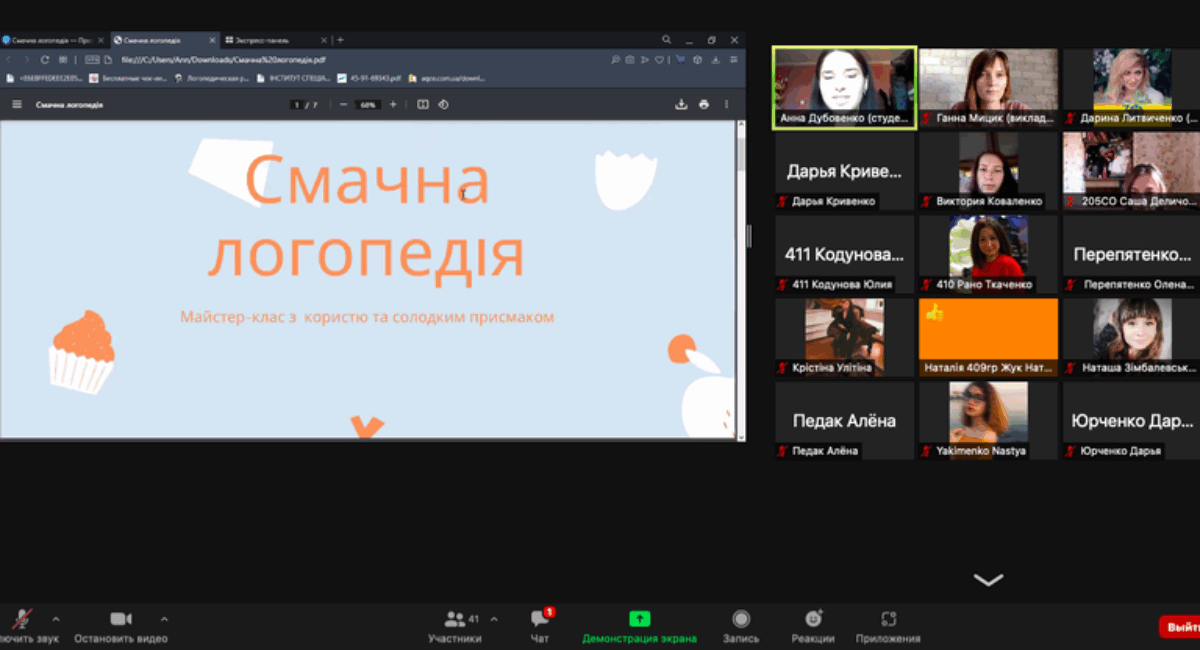Expand video options arrow next to camera
This screenshot has width=1200, height=650.
tap(164, 618)
